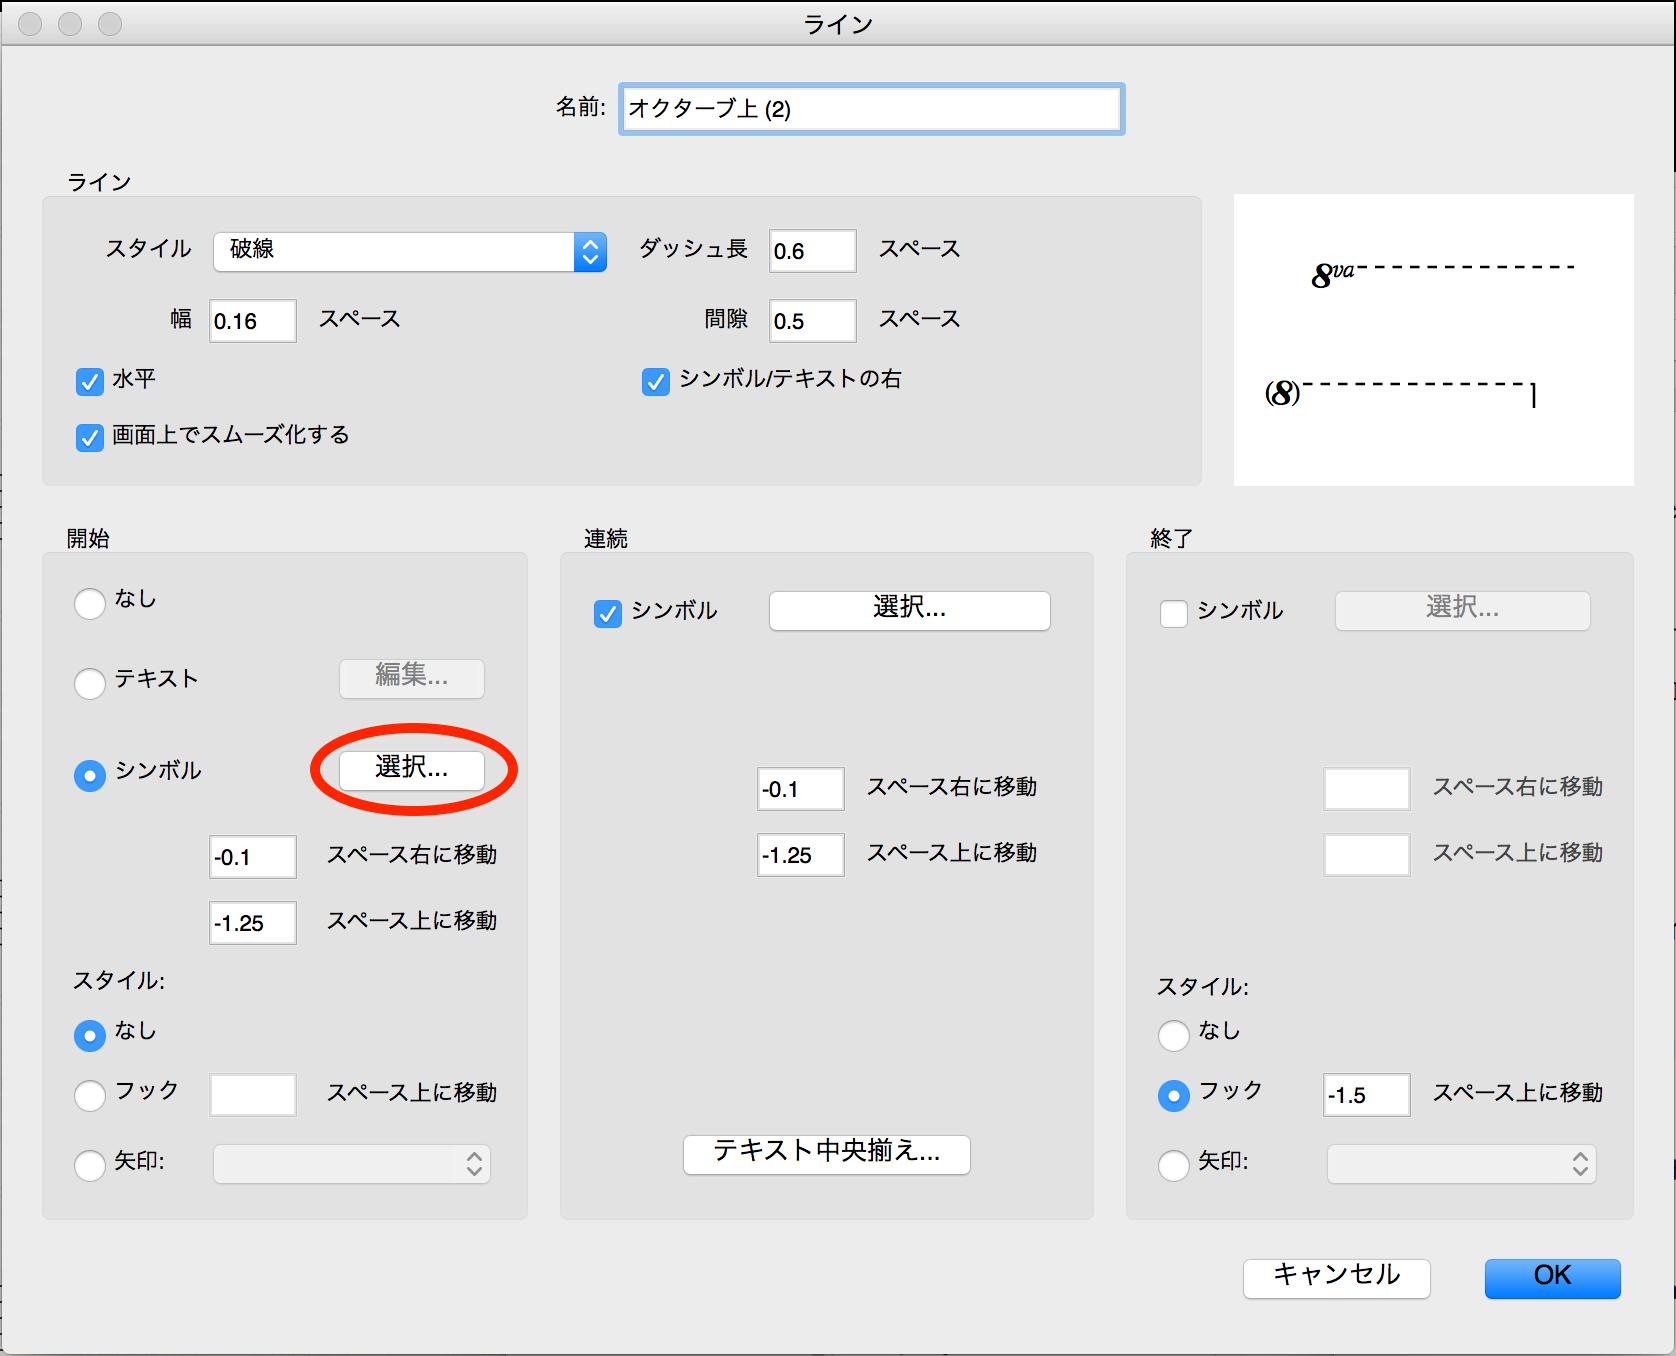1676x1356 pixels.
Task: Expand the 開始 矢印 arrow dropdown
Action: (x=352, y=1164)
